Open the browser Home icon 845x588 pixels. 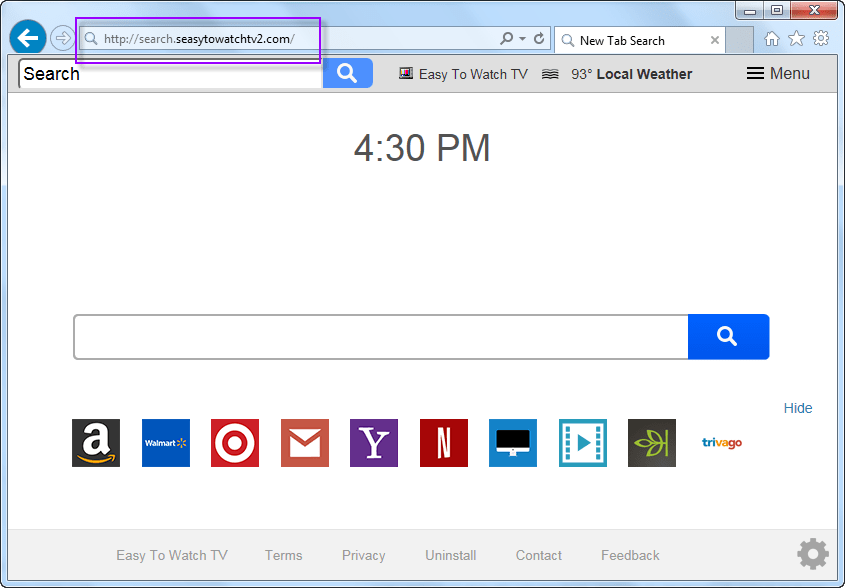coord(772,39)
